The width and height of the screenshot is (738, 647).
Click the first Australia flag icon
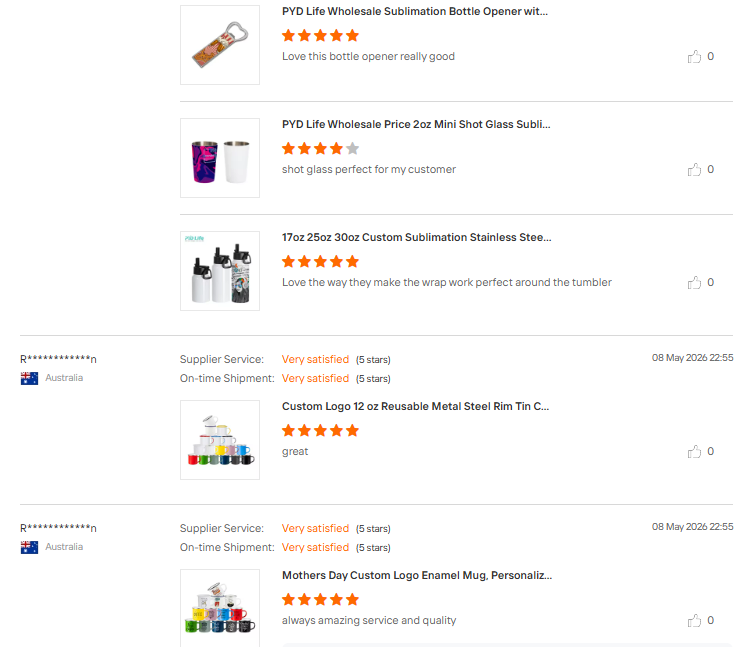29,378
